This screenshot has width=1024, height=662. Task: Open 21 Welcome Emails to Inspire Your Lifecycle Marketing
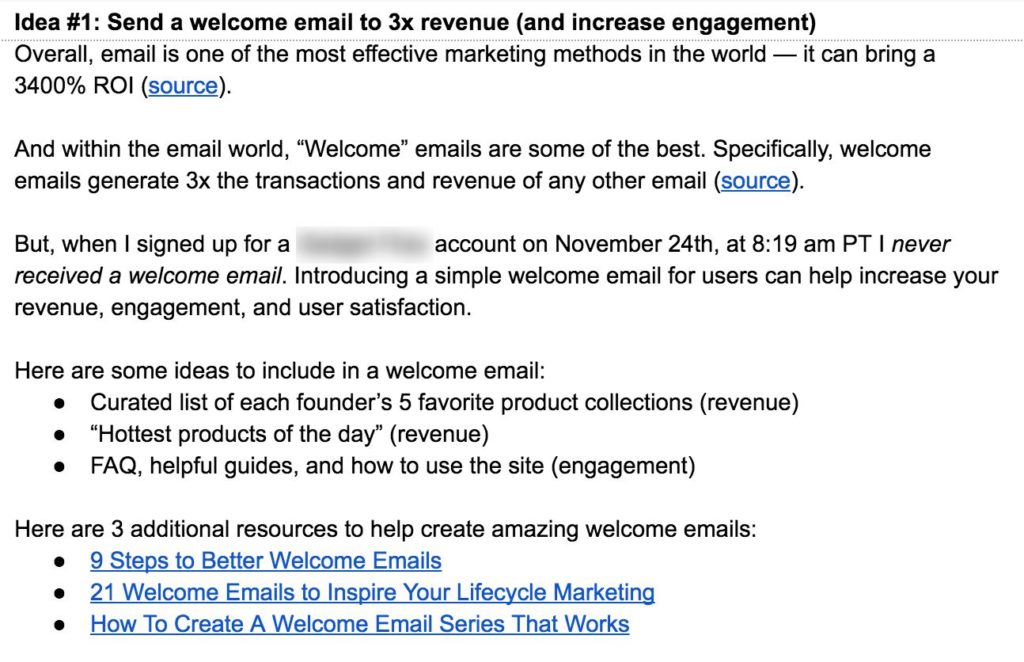372,592
